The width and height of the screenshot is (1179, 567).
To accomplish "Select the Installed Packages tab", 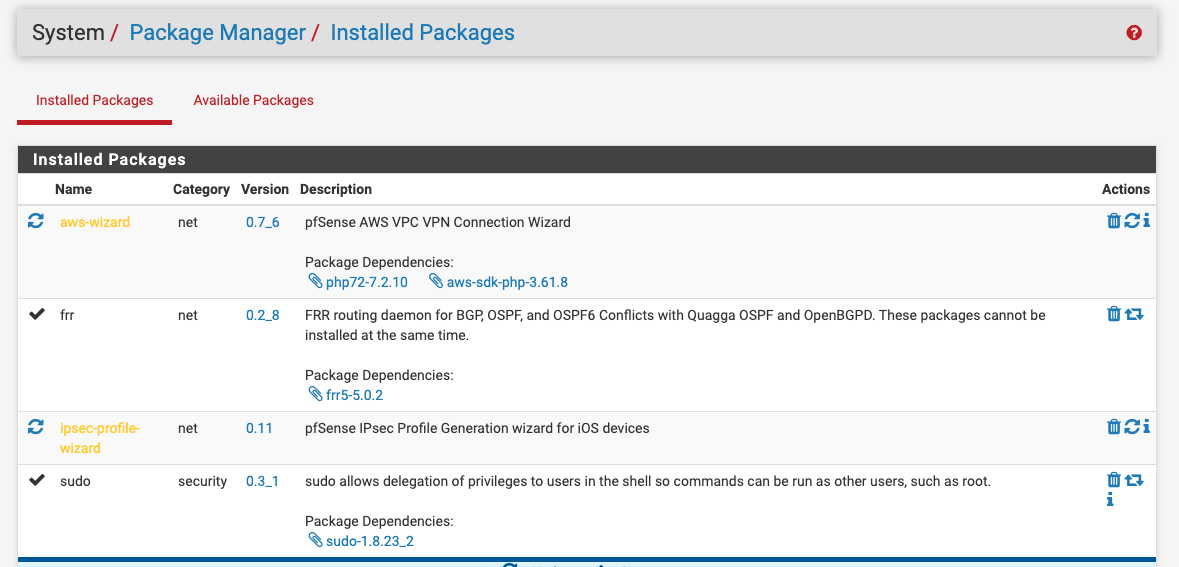I will click(94, 100).
